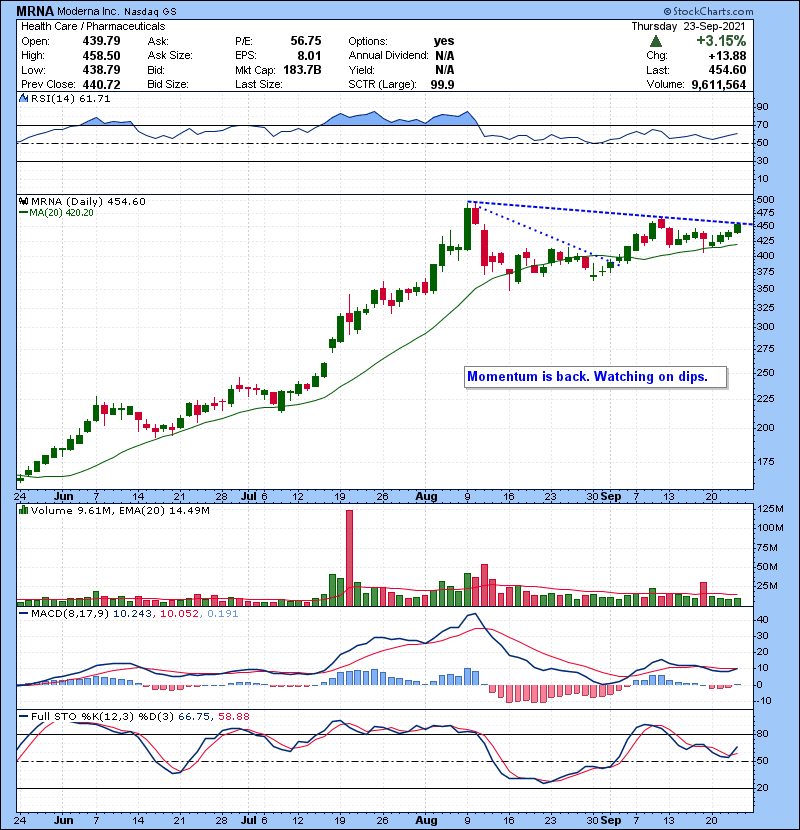This screenshot has width=800, height=830.
Task: Click the MRNA (Daily) 454.60 chart label
Action: click(x=88, y=201)
